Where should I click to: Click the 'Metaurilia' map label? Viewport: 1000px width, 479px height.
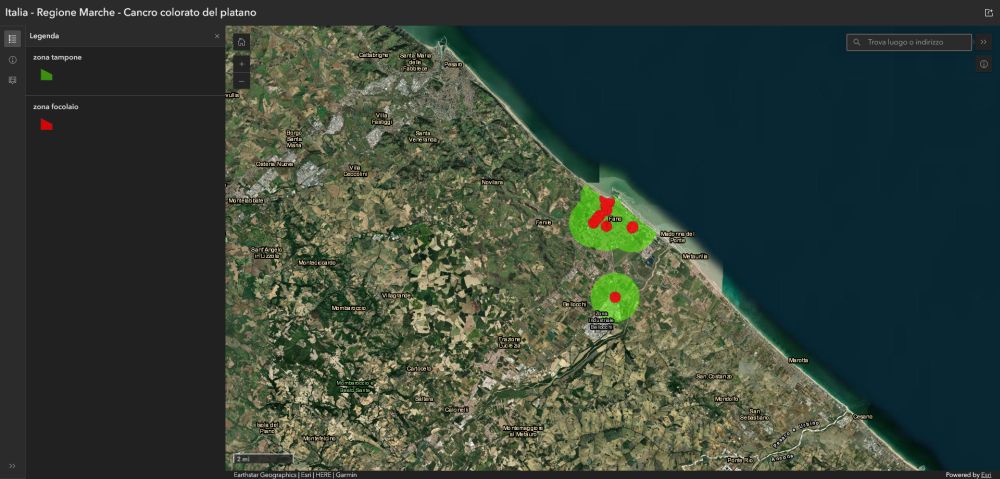pos(695,256)
